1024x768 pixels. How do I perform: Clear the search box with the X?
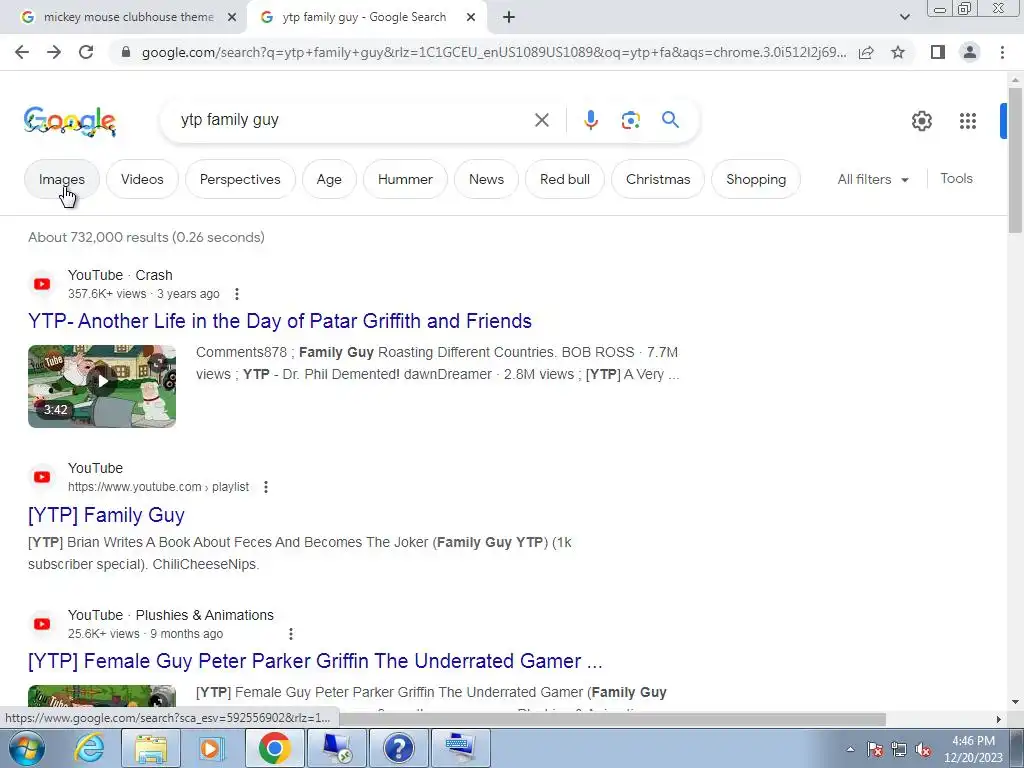(541, 120)
